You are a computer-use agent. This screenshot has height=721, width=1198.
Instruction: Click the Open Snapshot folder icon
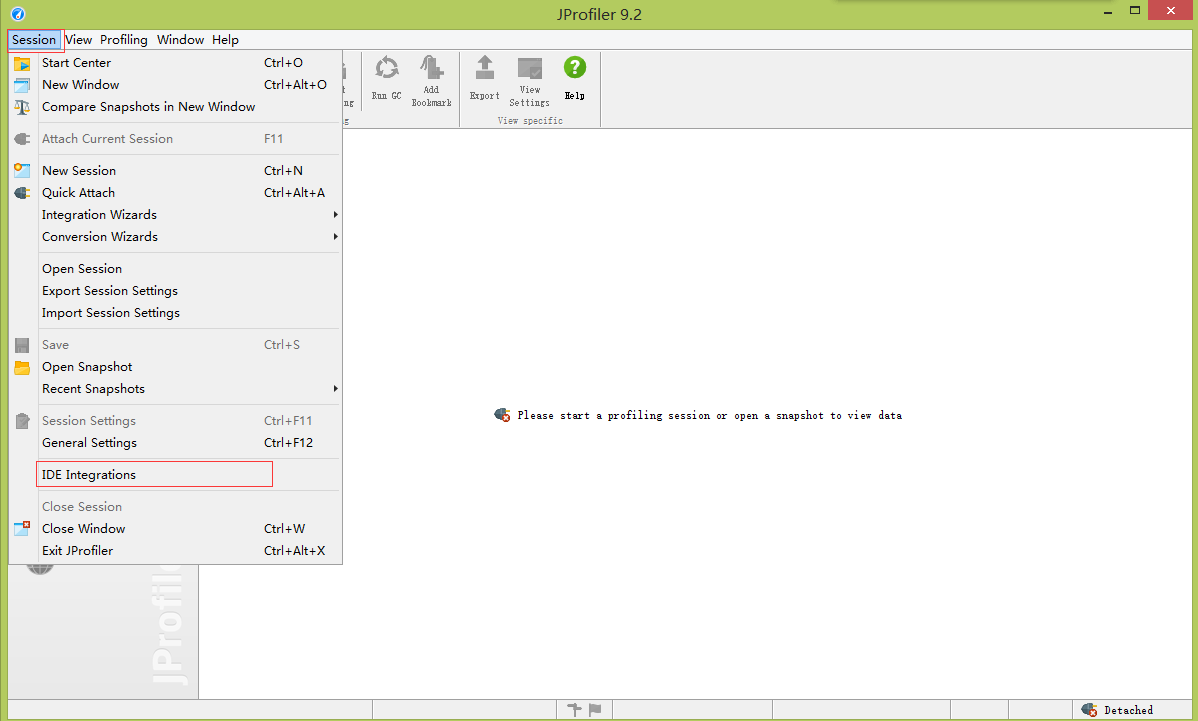[x=22, y=367]
